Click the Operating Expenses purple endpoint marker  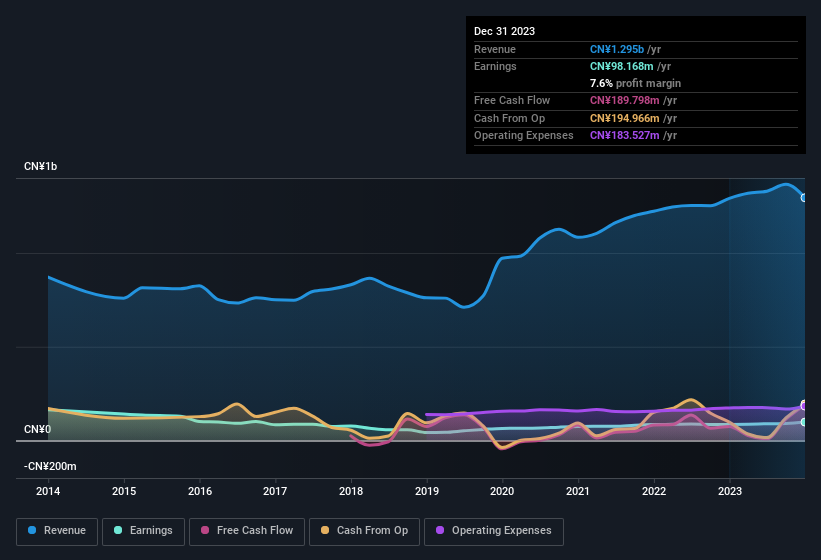(804, 406)
